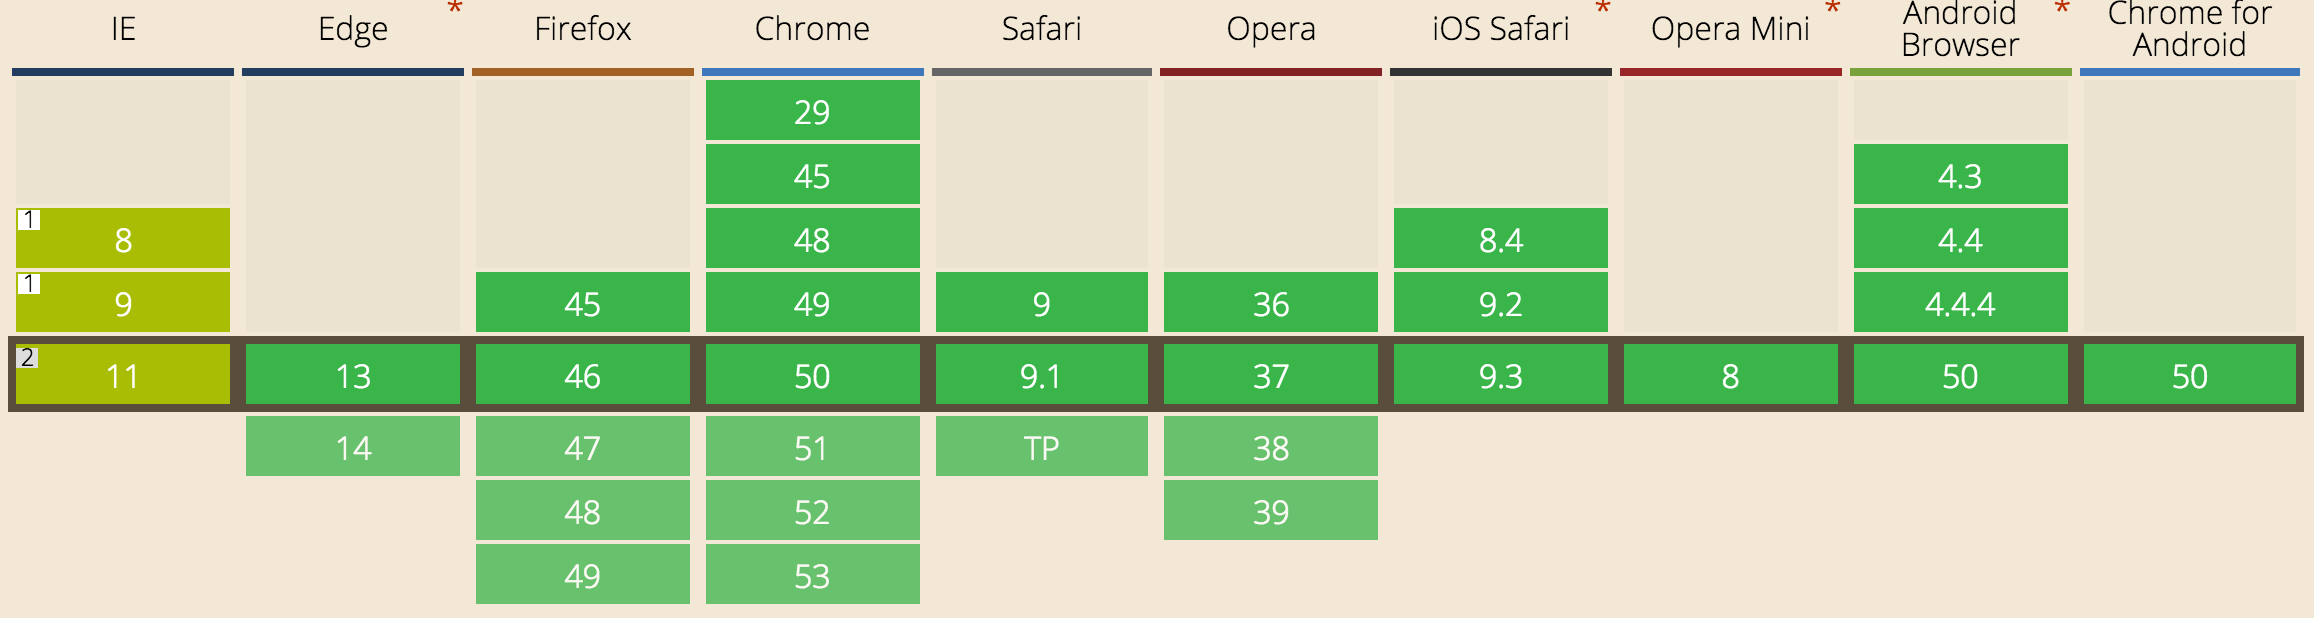Select Chrome version 29 cell
This screenshot has height=618, width=2314.
812,111
